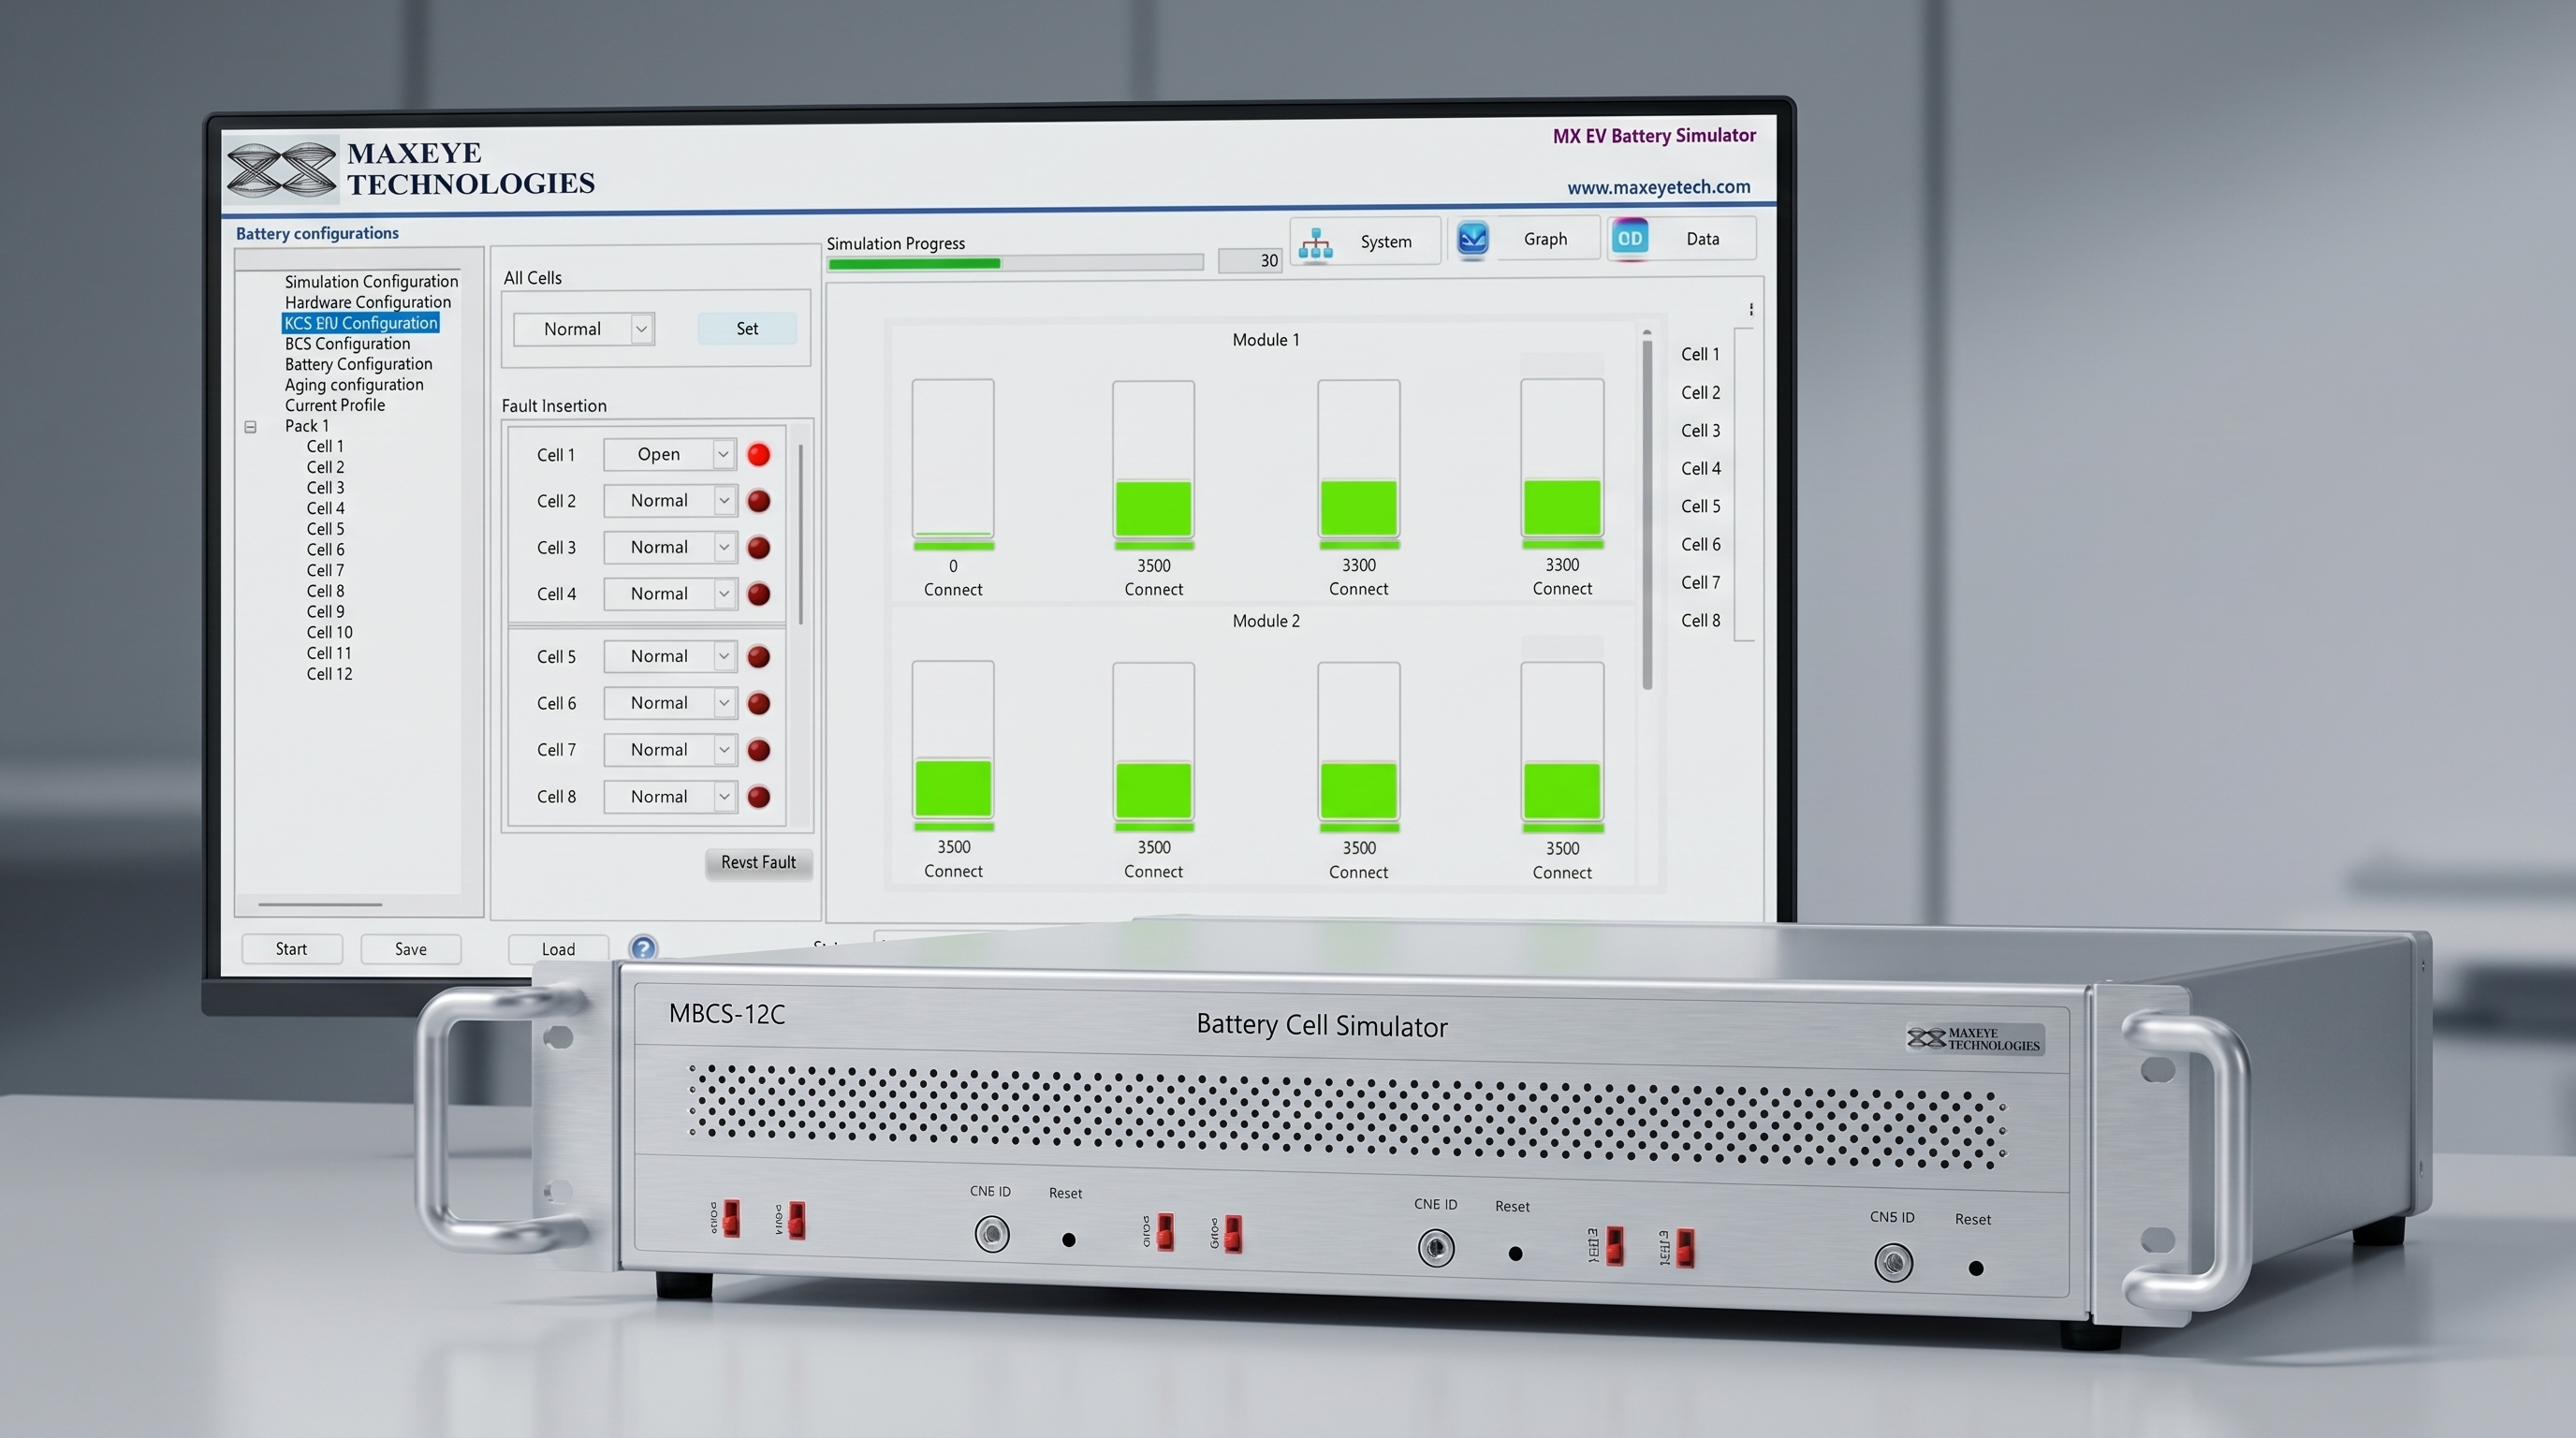Open the Cell 4 fault type dropdown
The height and width of the screenshot is (1438, 2576).
pos(670,594)
